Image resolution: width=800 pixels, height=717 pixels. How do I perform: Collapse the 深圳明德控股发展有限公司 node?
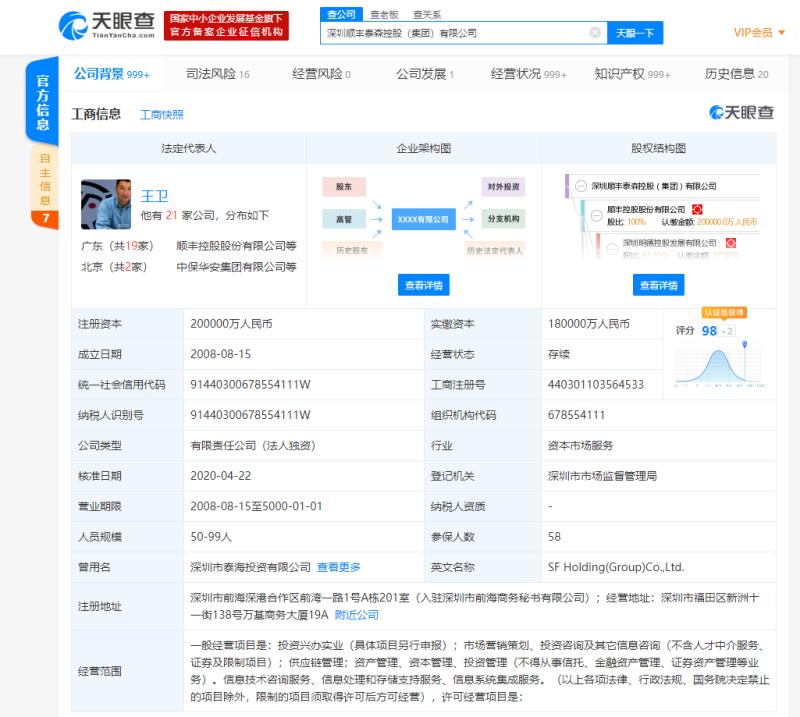pos(612,249)
